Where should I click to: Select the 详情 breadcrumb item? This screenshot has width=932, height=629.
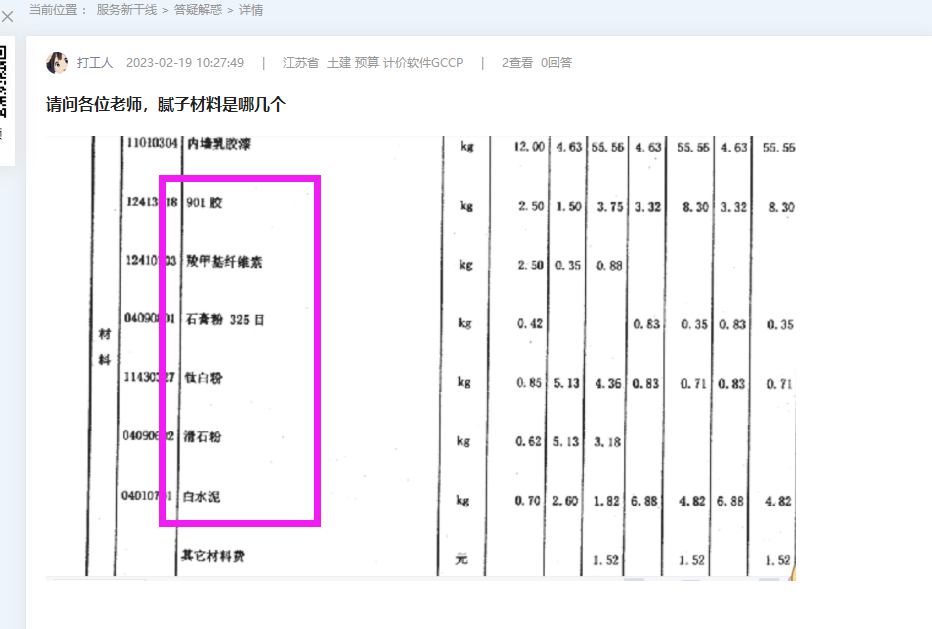(x=251, y=10)
